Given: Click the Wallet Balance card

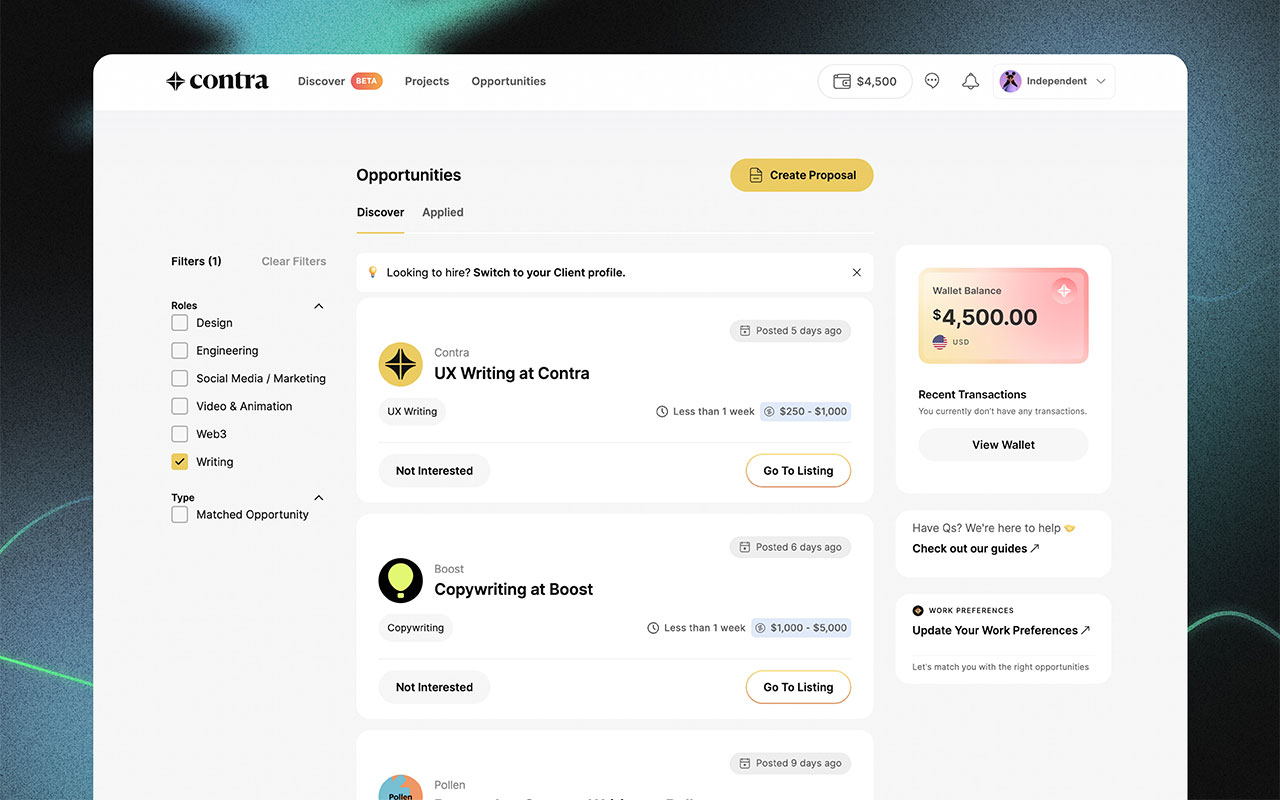Looking at the screenshot, I should tap(1003, 316).
